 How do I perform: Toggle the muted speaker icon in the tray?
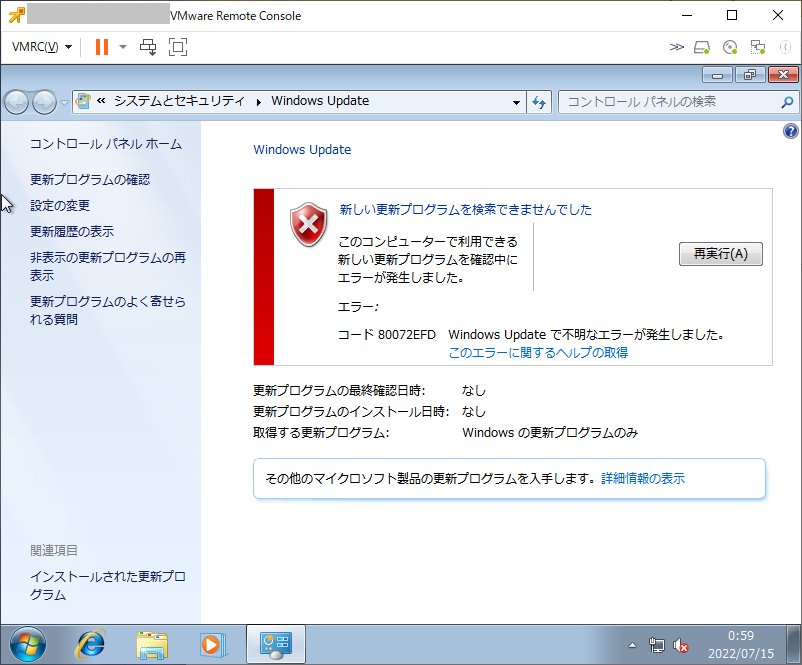pos(683,646)
